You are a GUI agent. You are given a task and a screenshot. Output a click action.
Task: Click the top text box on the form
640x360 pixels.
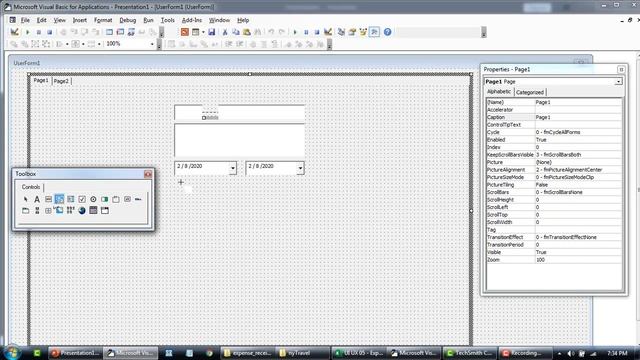(x=240, y=113)
